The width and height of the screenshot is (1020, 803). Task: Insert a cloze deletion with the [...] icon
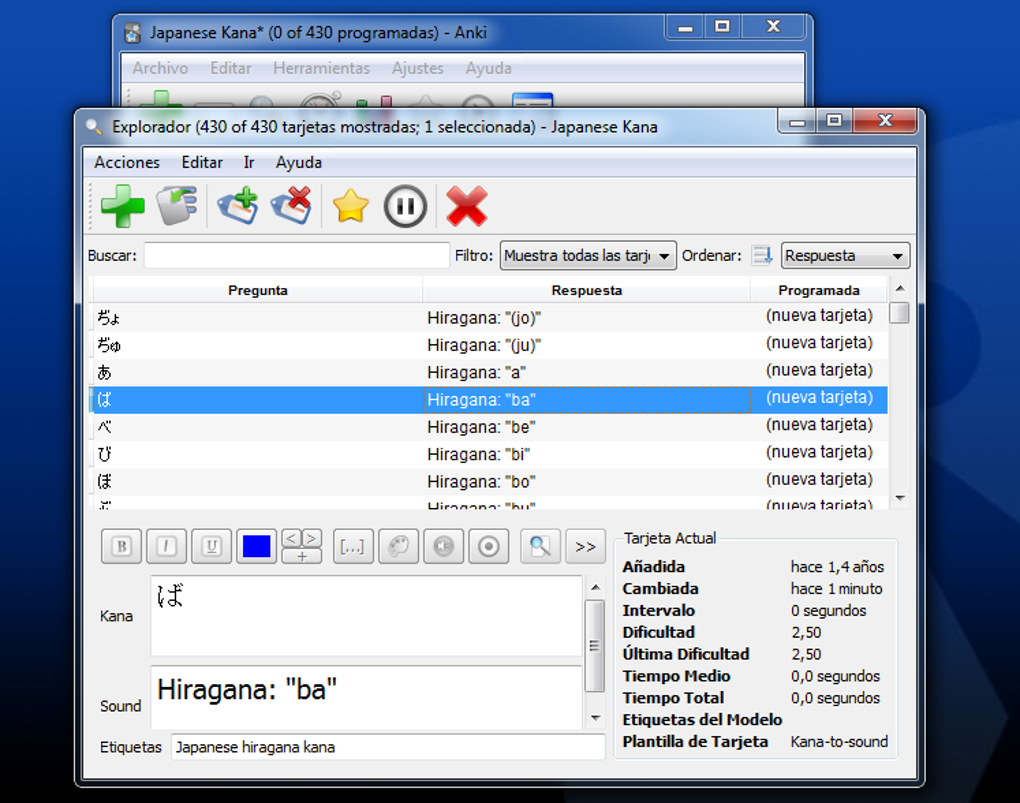pyautogui.click(x=352, y=546)
